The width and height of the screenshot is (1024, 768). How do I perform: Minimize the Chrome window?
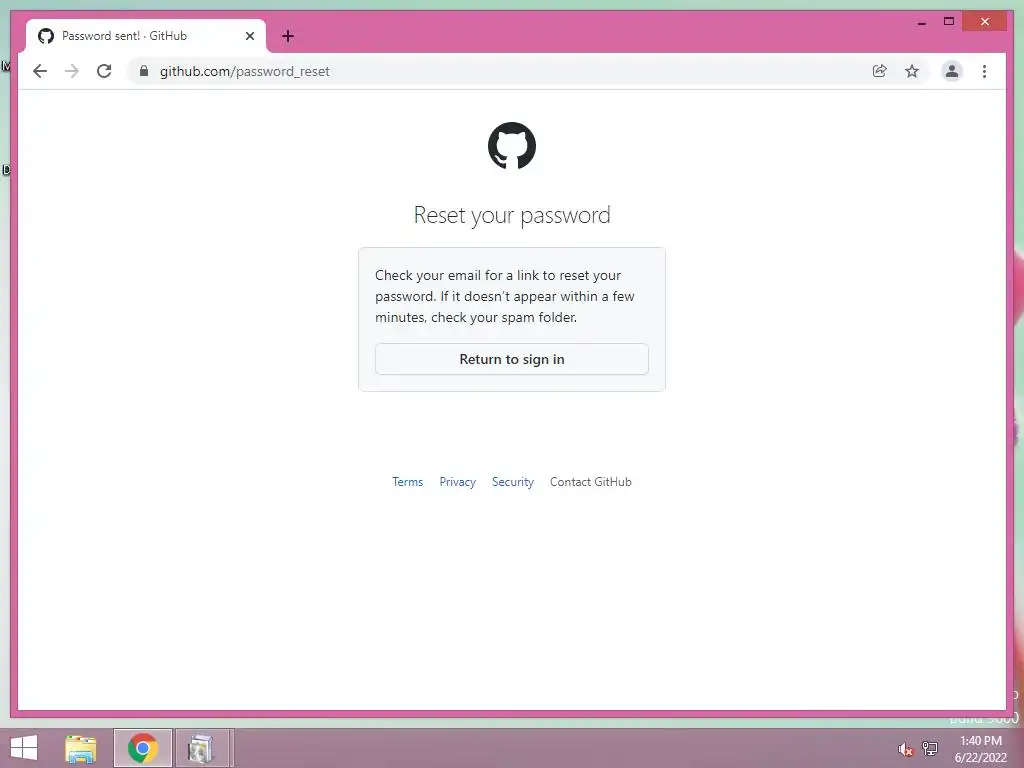(x=922, y=22)
